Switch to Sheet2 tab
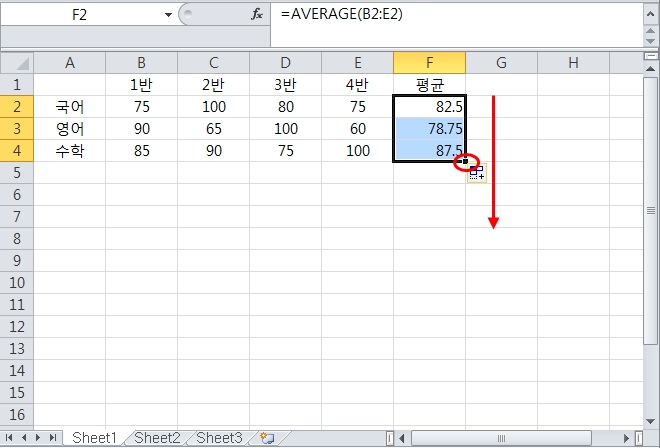The width and height of the screenshot is (660, 448). click(157, 438)
